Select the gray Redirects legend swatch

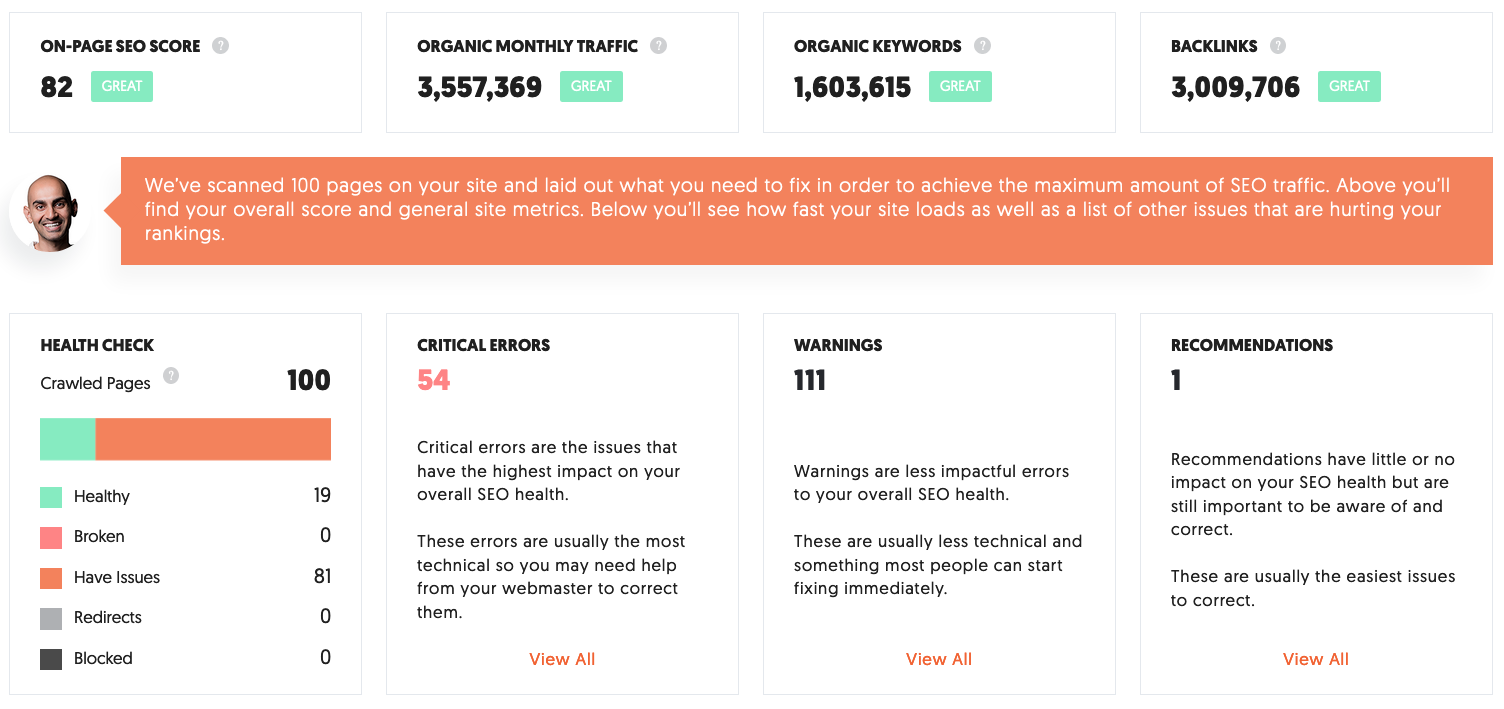[51, 618]
